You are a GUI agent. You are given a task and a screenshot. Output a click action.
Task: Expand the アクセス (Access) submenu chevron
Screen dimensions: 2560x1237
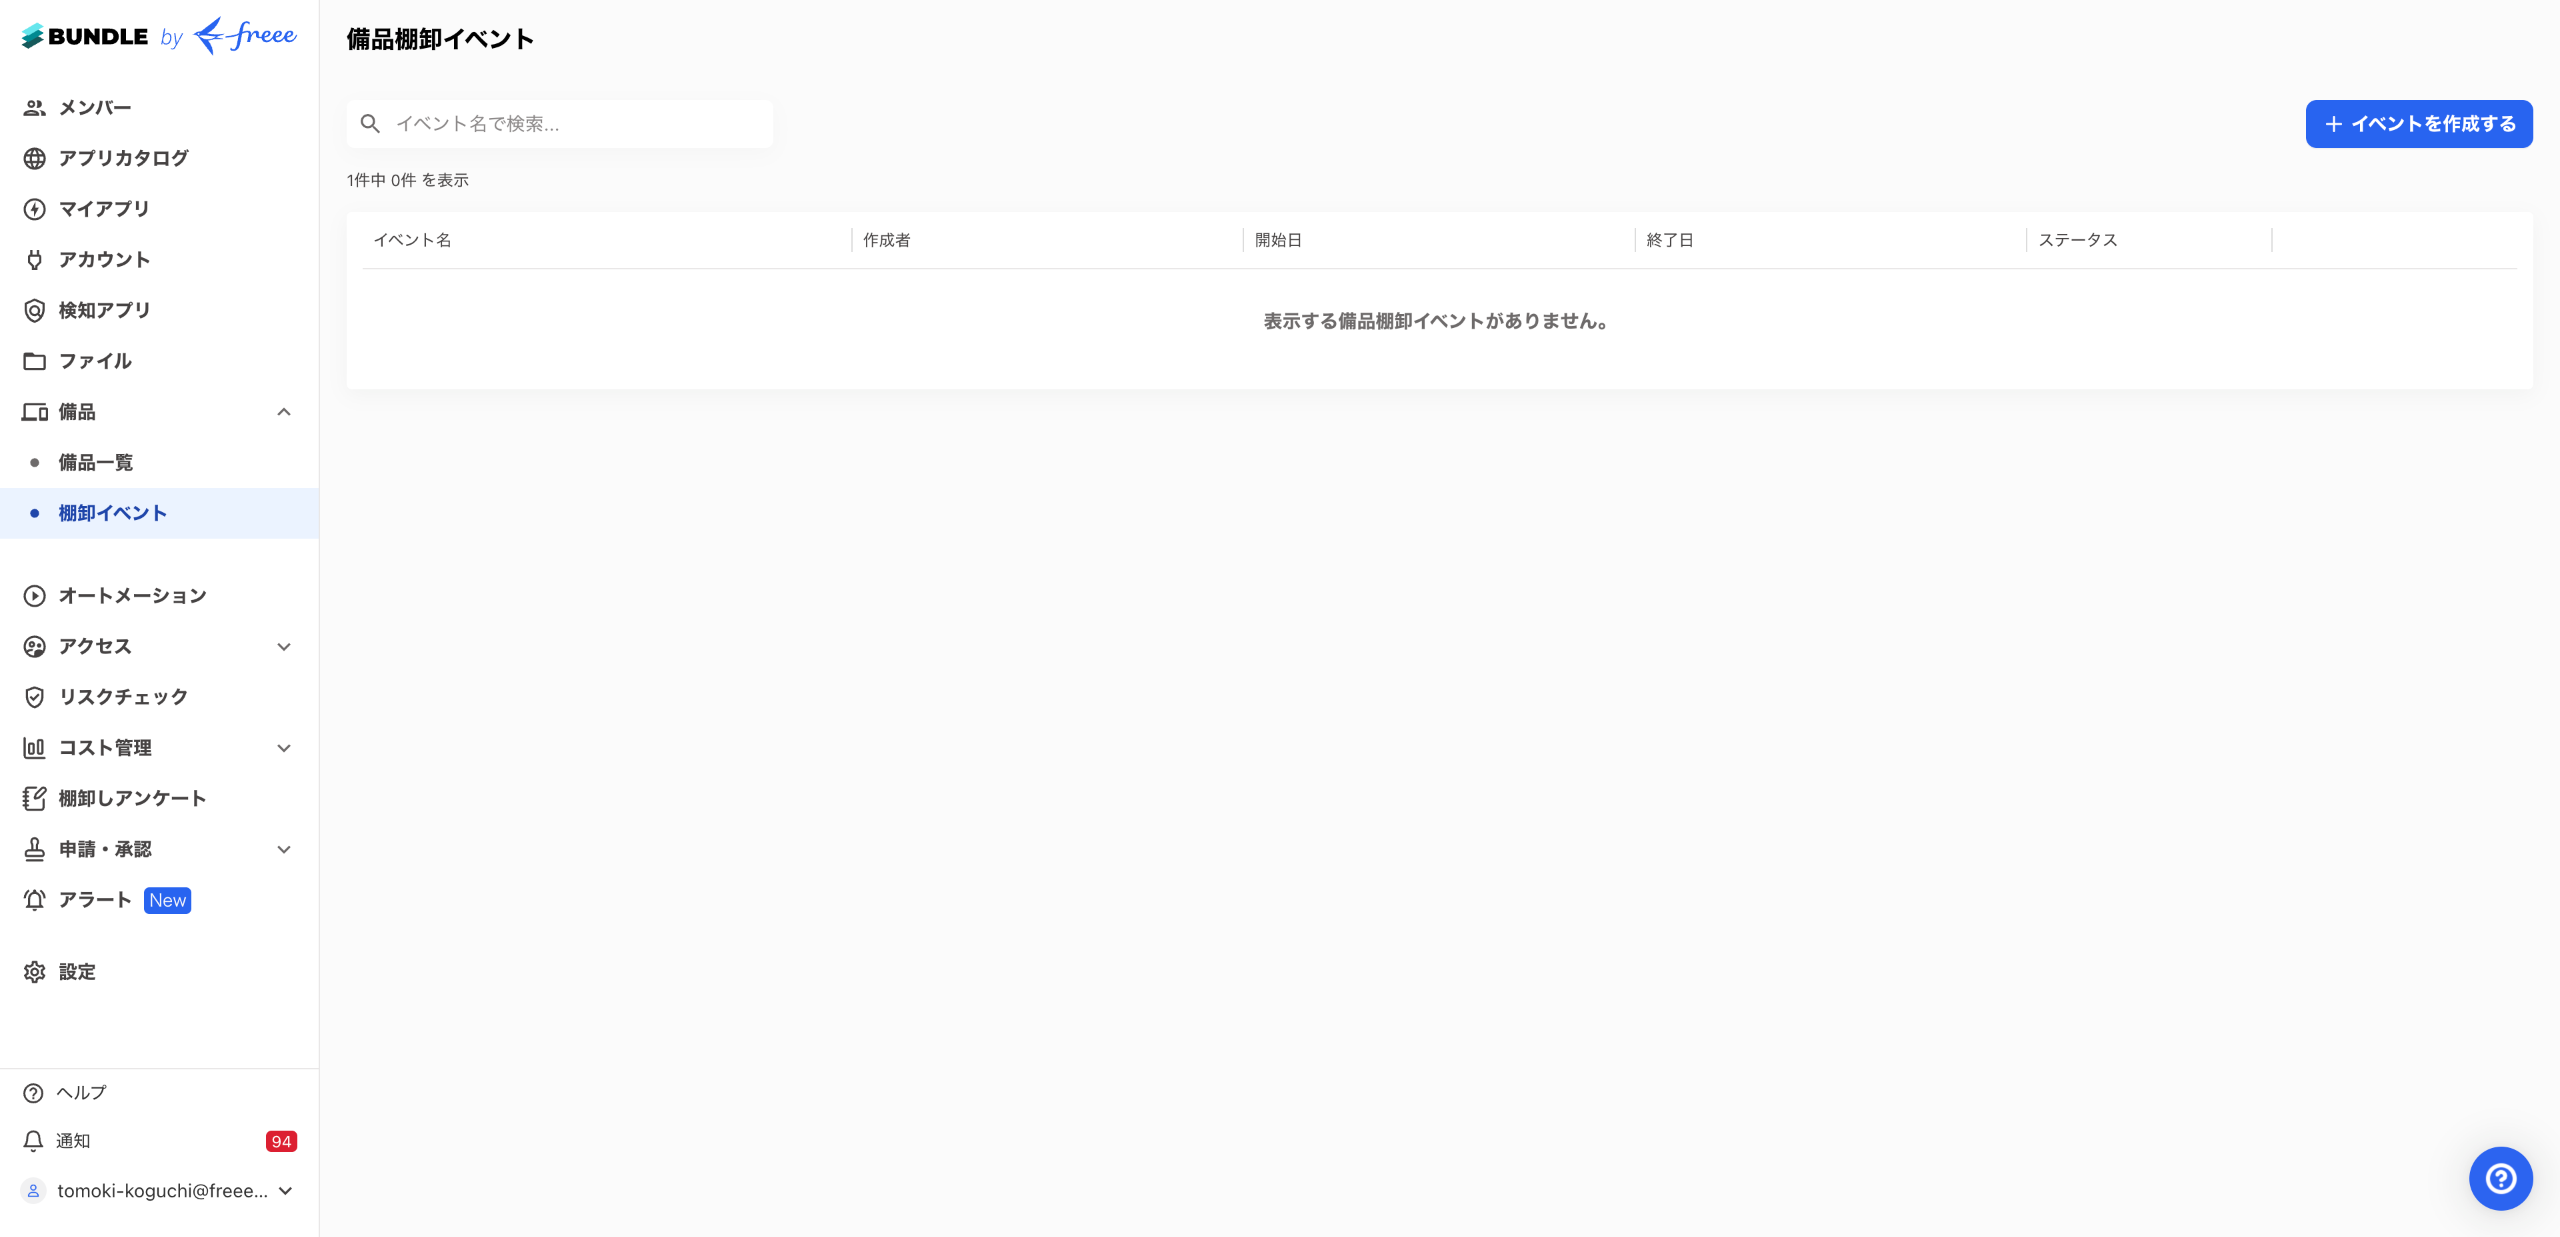(x=284, y=647)
